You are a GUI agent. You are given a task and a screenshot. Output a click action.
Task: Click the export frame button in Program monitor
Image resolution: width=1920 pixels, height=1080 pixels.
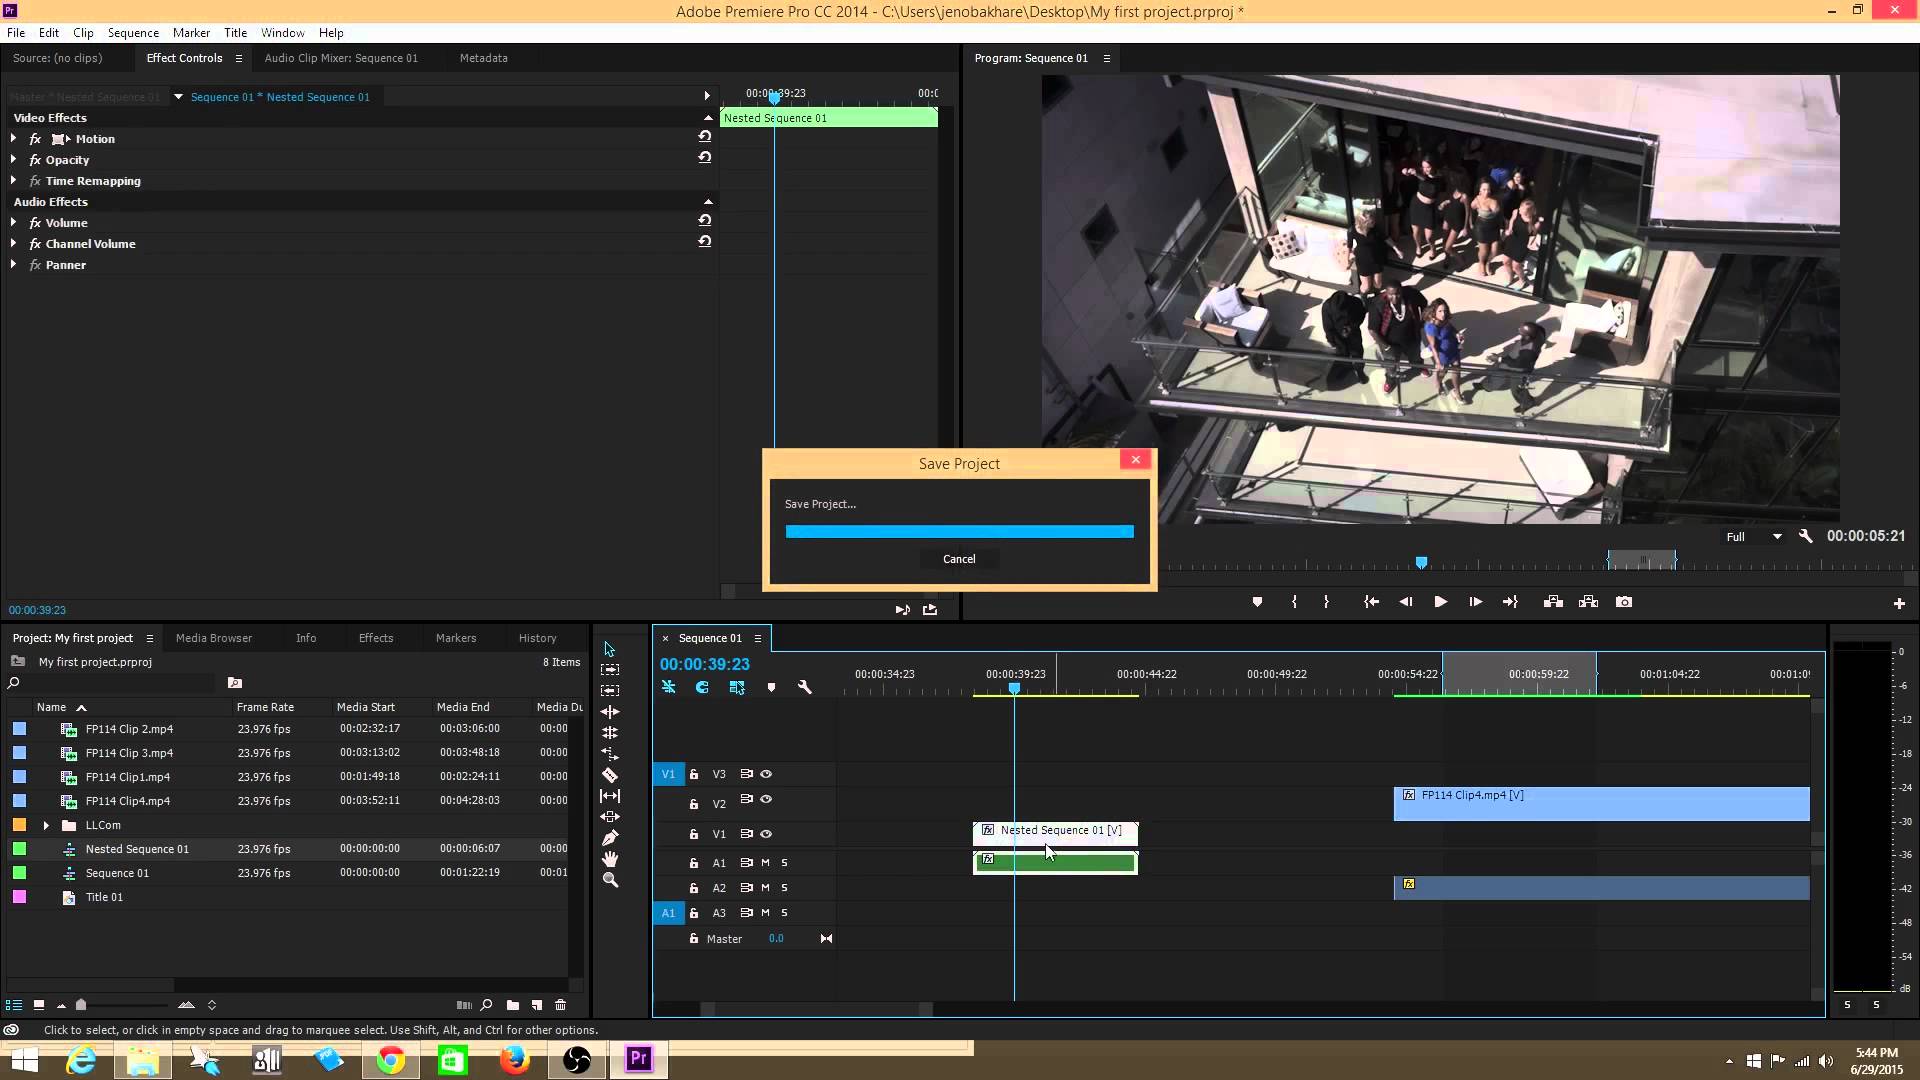[x=1625, y=601]
